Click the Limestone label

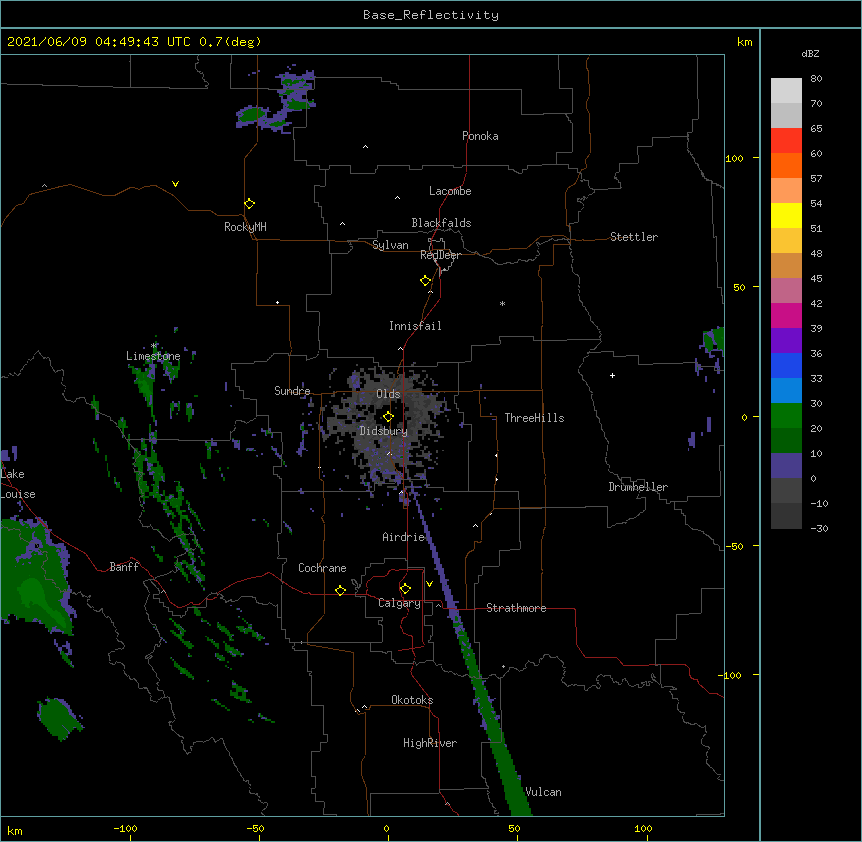(153, 356)
